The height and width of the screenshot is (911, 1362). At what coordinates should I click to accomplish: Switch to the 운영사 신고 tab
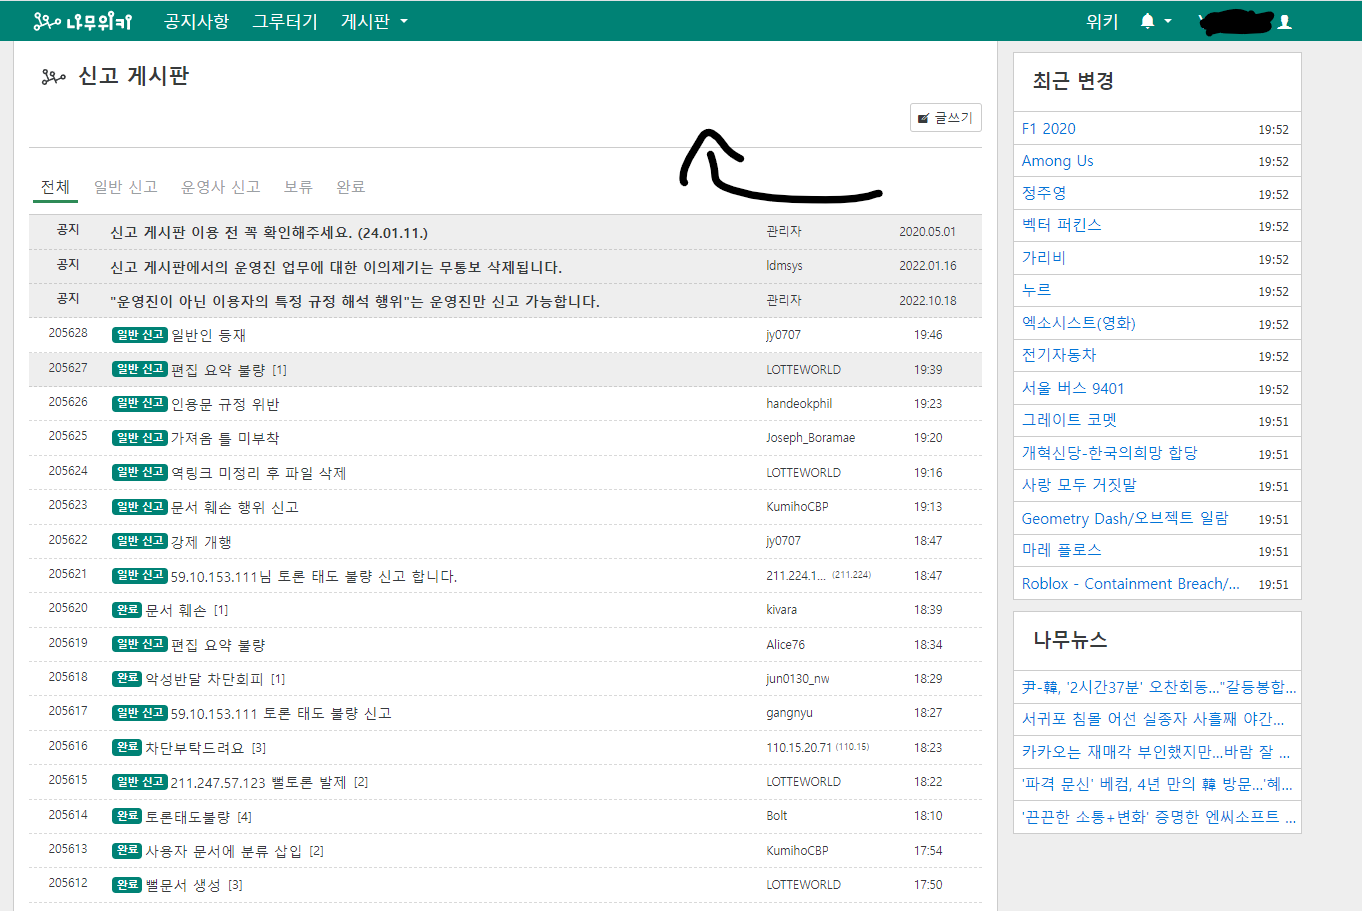point(220,187)
